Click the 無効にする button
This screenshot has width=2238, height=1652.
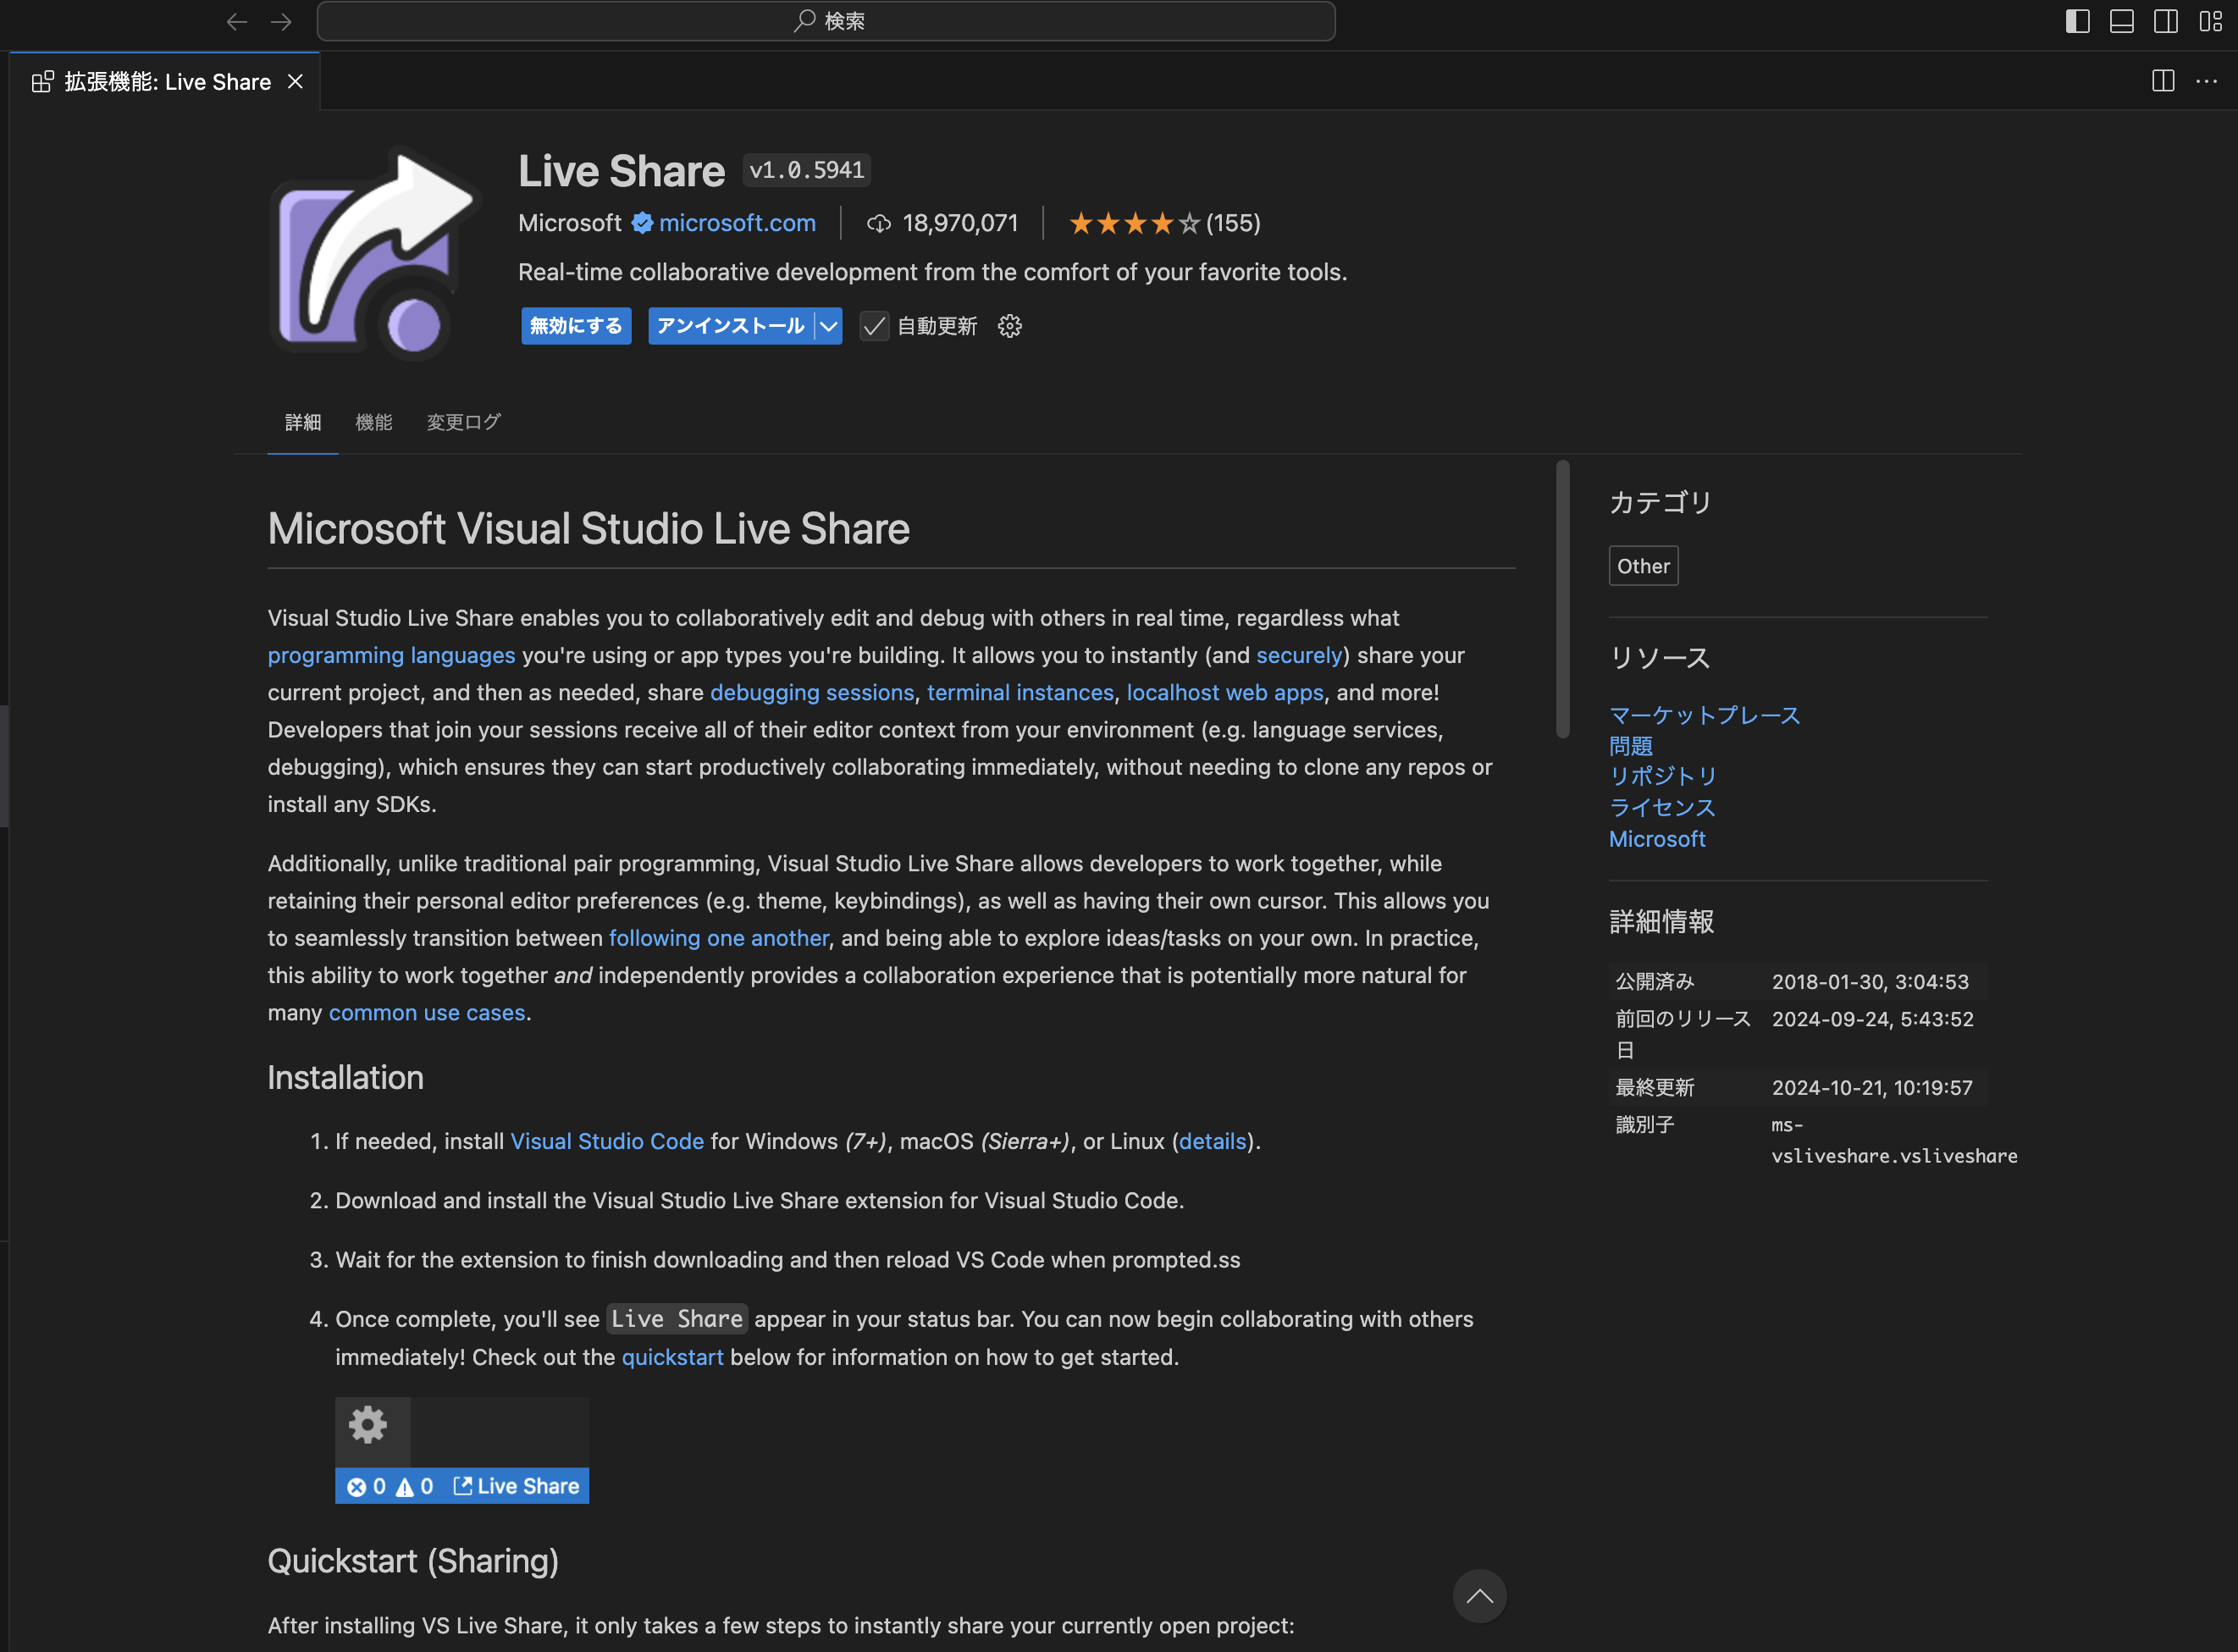click(576, 326)
